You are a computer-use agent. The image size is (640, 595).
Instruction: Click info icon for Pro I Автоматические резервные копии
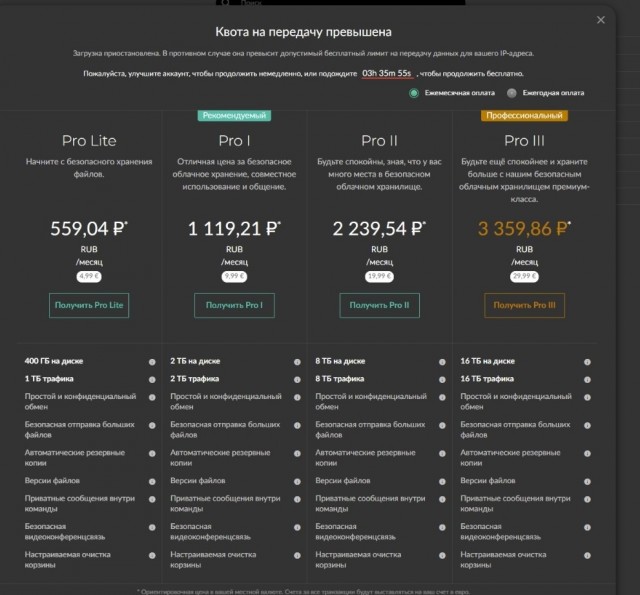[x=297, y=453]
